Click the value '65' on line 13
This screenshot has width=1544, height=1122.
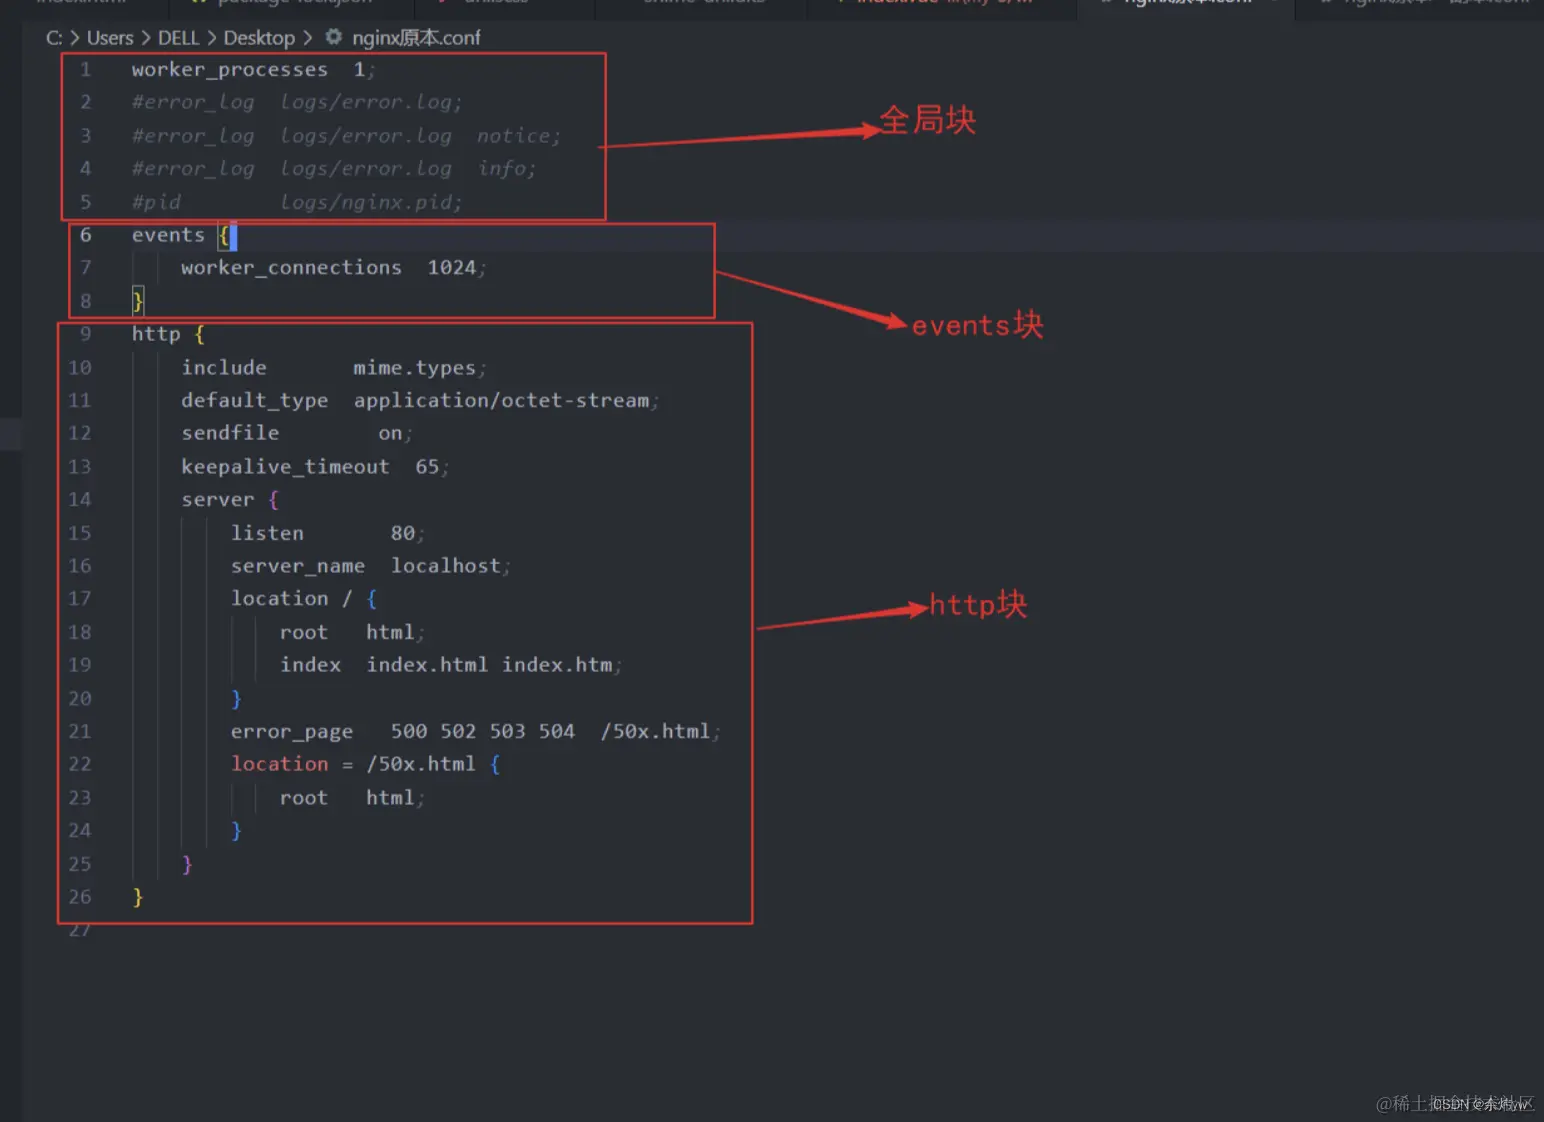(427, 467)
